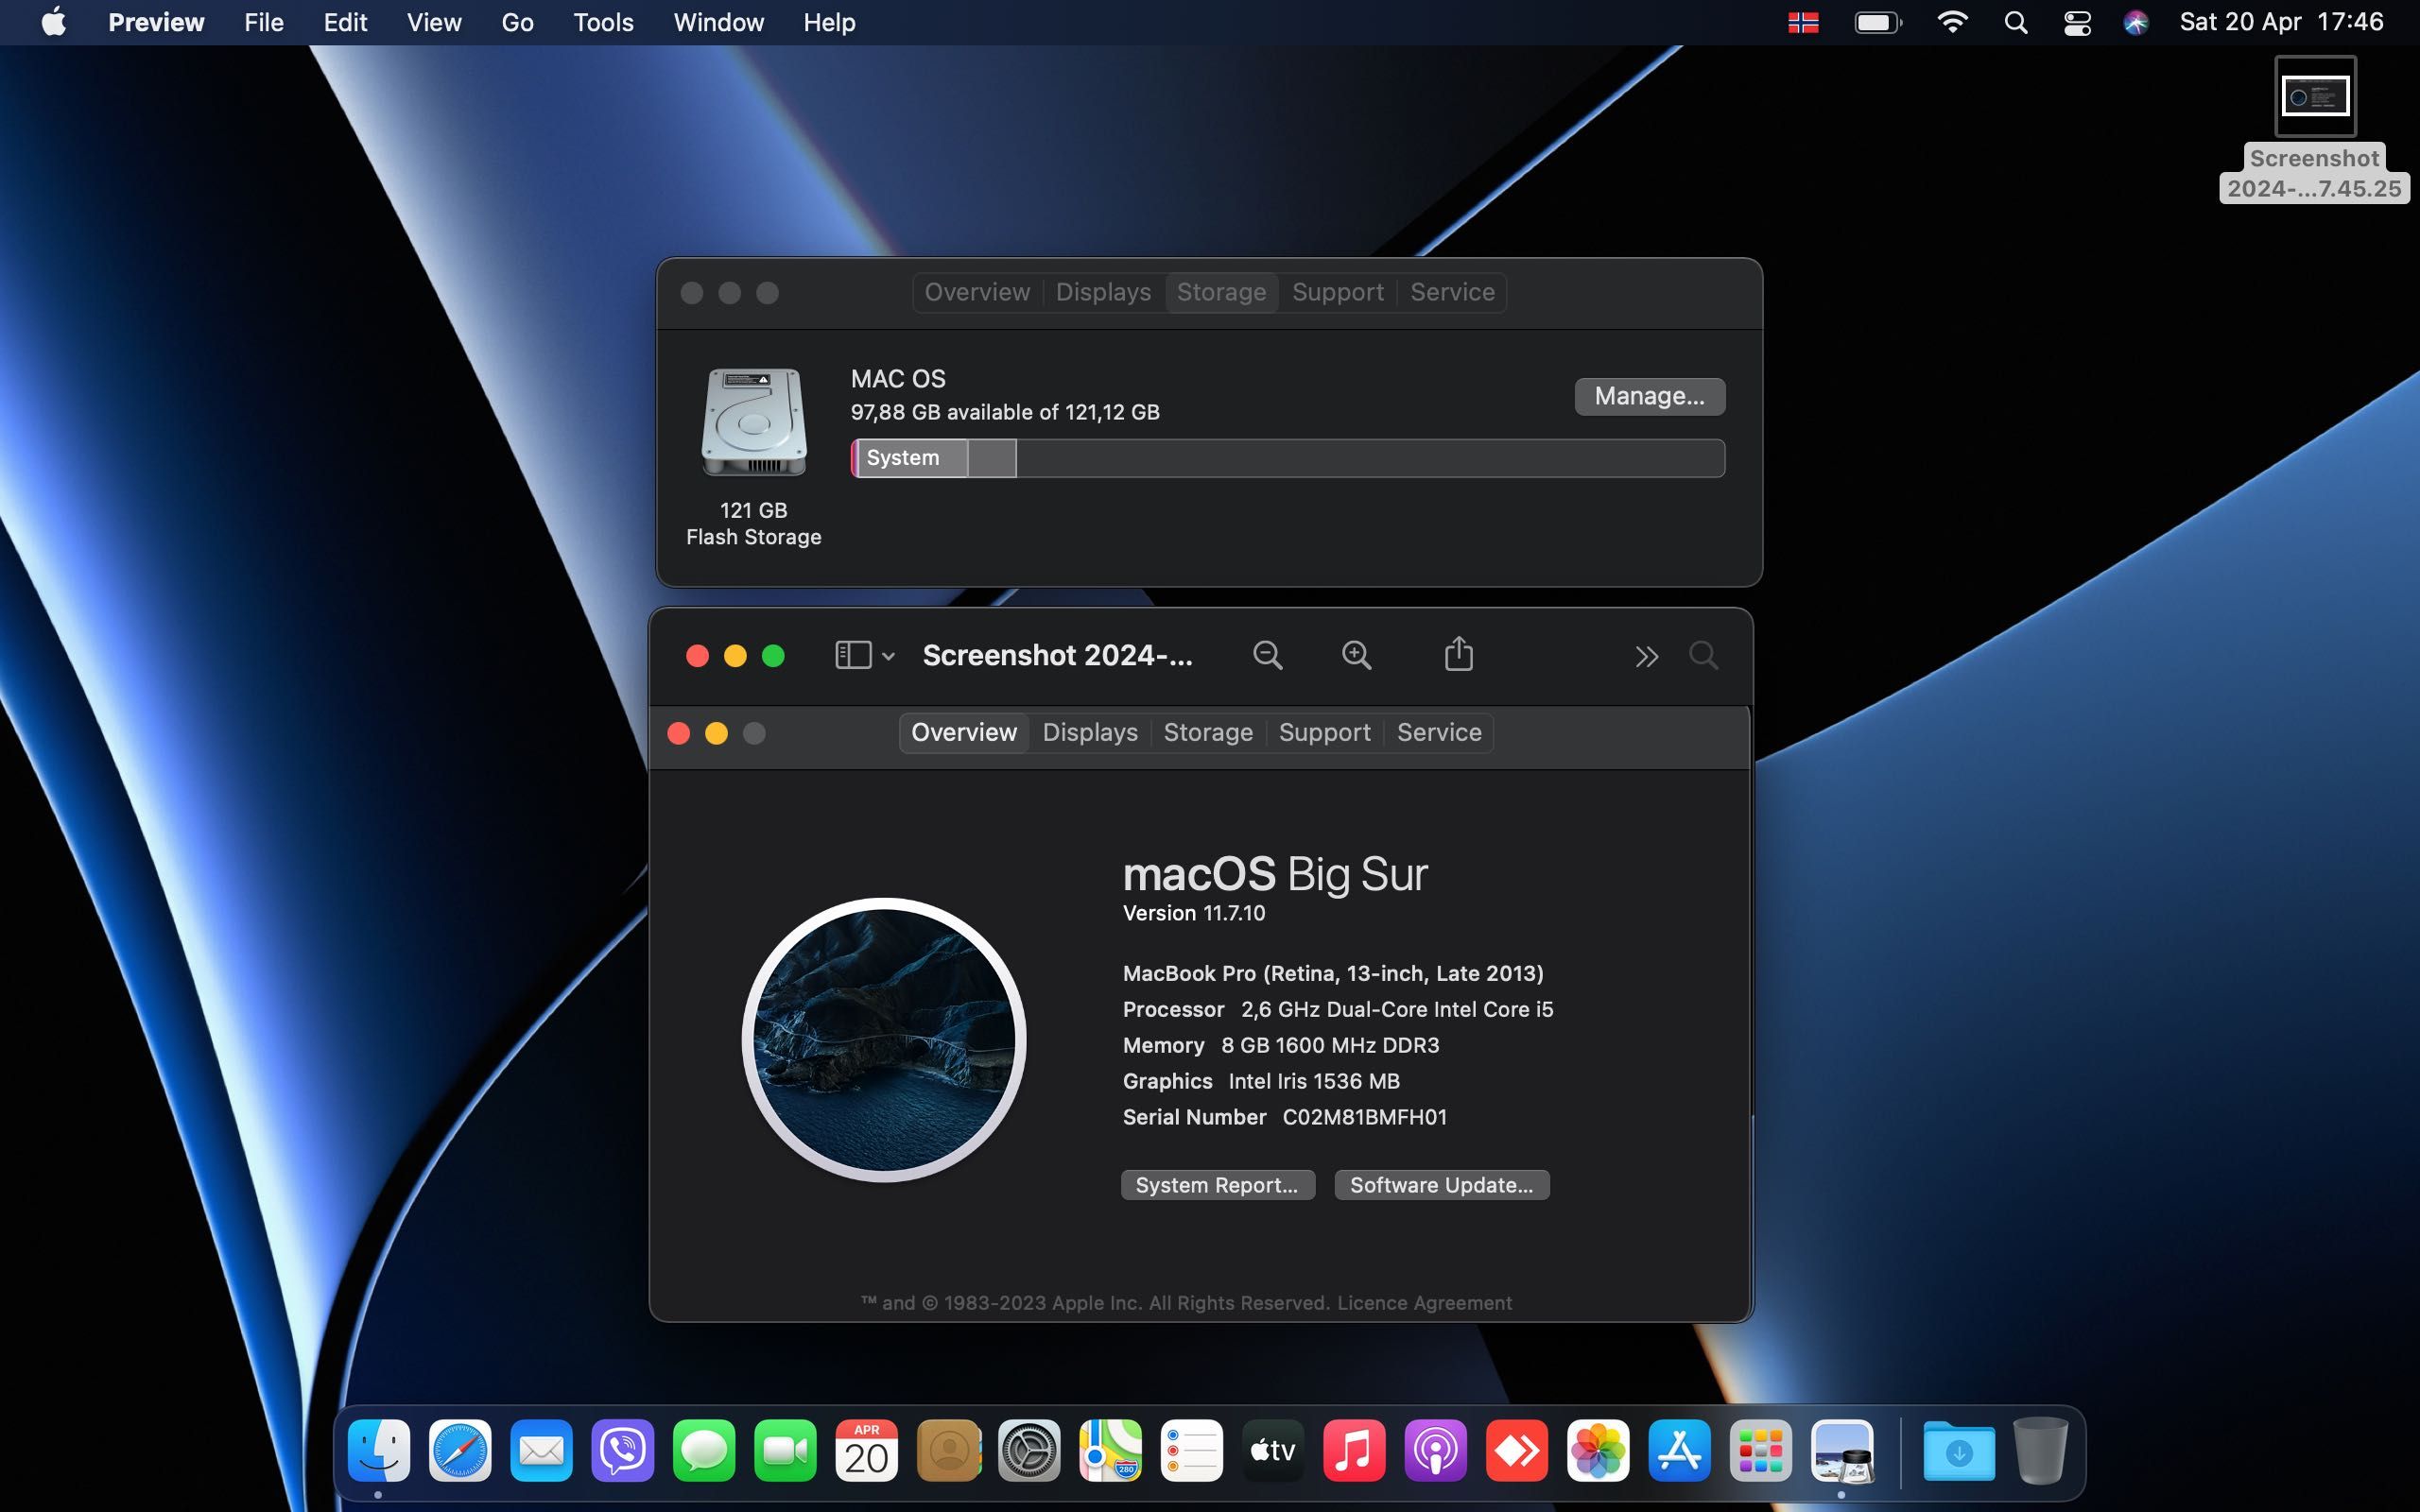Image resolution: width=2420 pixels, height=1512 pixels.
Task: Select Storage tab in the upper window
Action: [1221, 292]
